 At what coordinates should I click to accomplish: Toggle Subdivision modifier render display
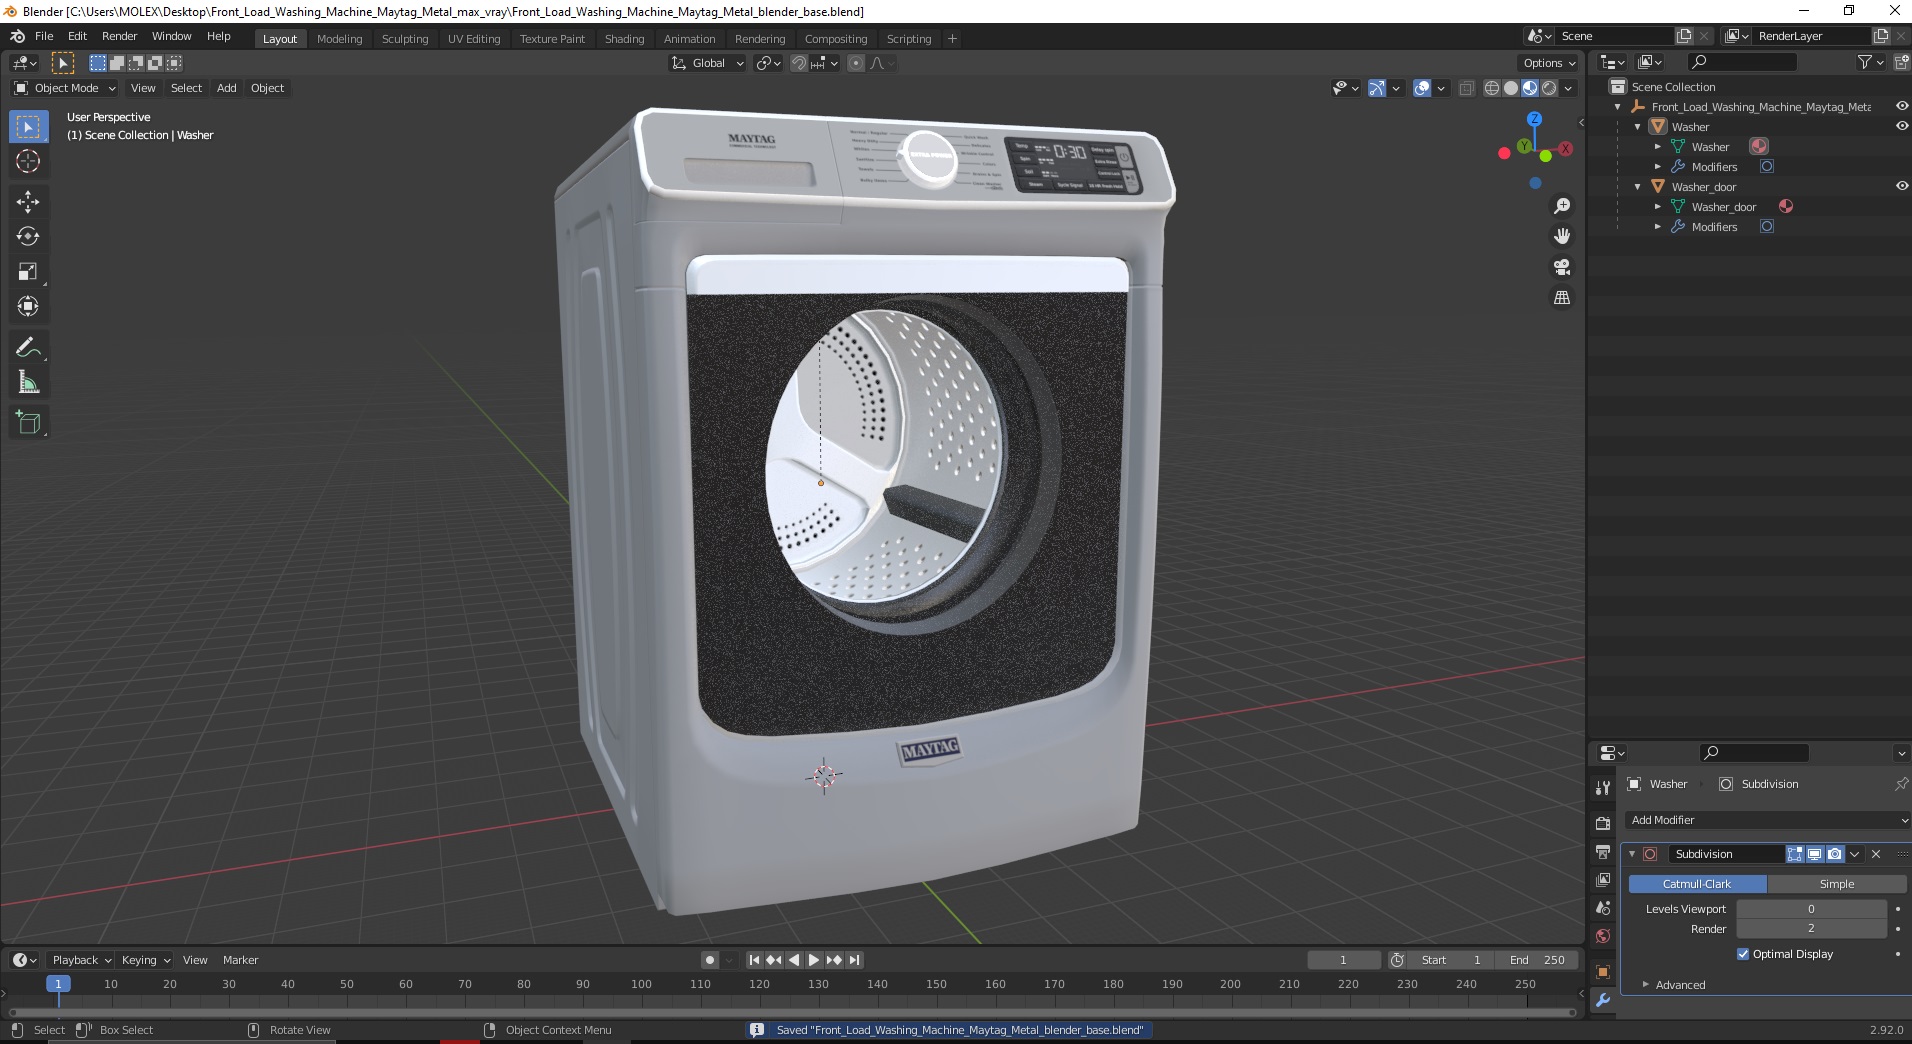[x=1834, y=854]
